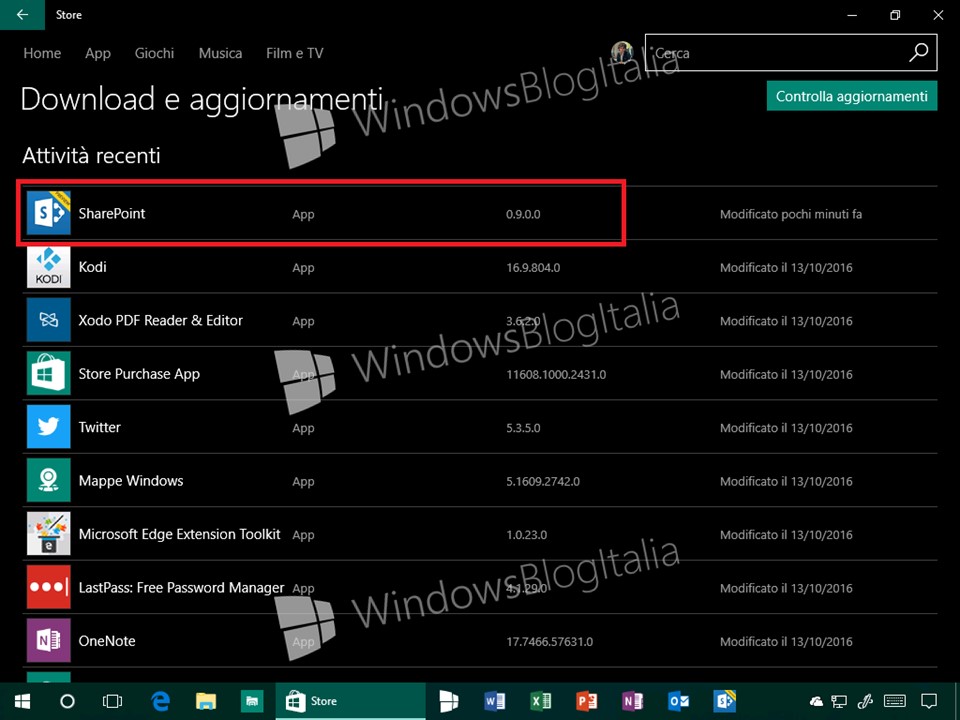The image size is (960, 720).
Task: Open Windows Ink Workspace pen icon
Action: tap(864, 702)
